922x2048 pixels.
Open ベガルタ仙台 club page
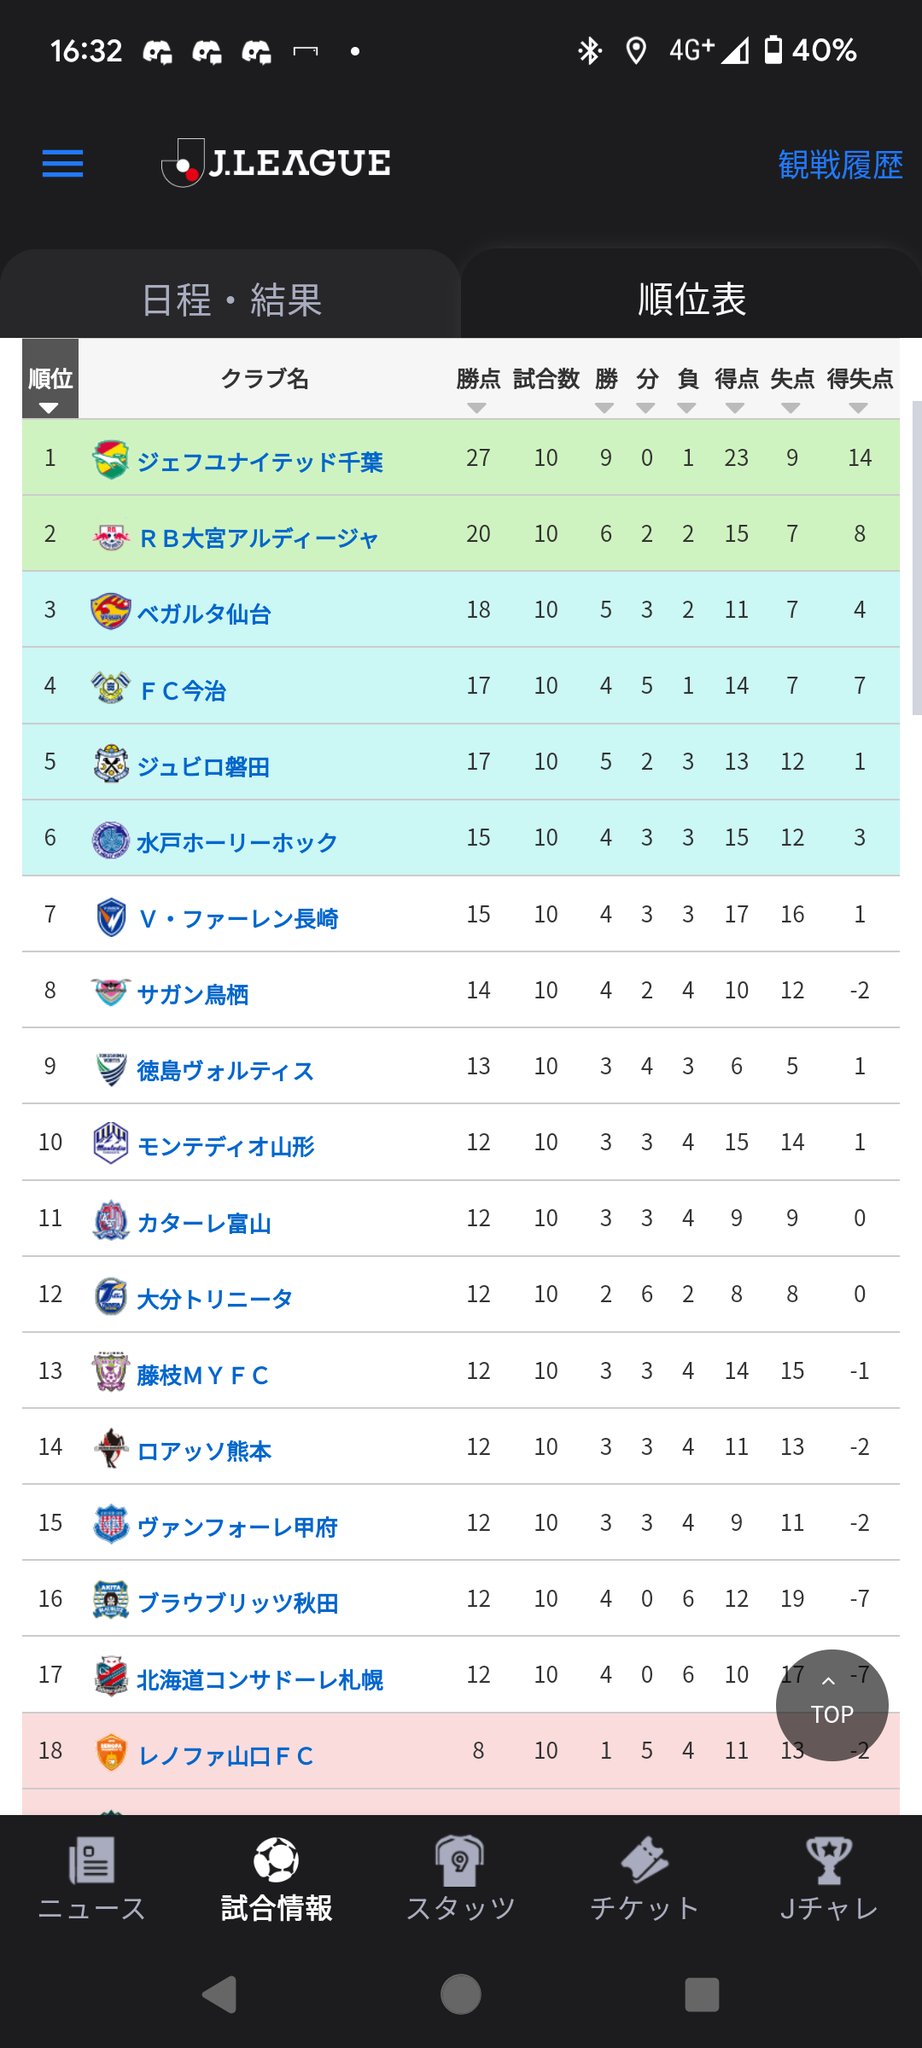pyautogui.click(x=204, y=614)
